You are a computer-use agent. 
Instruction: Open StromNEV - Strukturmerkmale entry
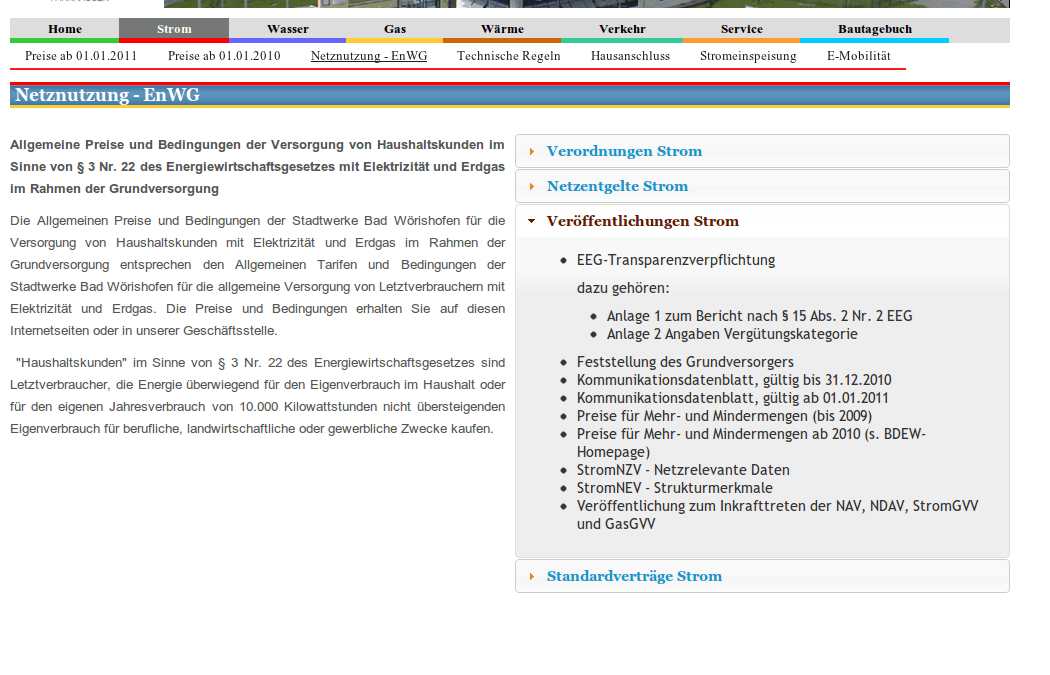tap(675, 488)
